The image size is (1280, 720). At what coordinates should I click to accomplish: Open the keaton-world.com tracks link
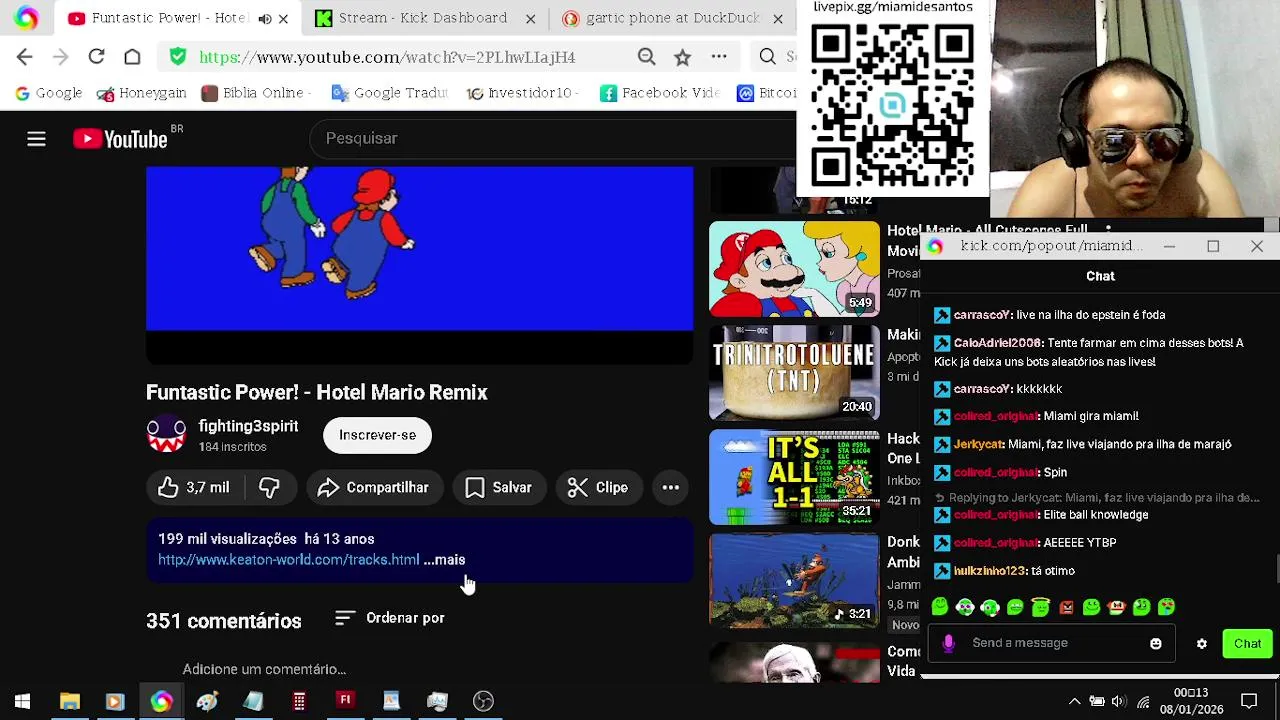[288, 560]
